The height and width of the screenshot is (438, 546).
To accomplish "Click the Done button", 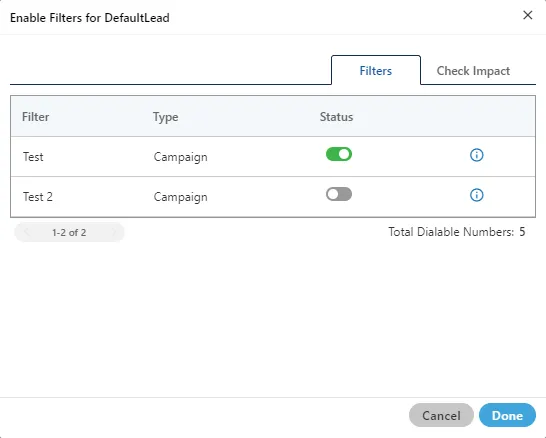I will tap(507, 415).
